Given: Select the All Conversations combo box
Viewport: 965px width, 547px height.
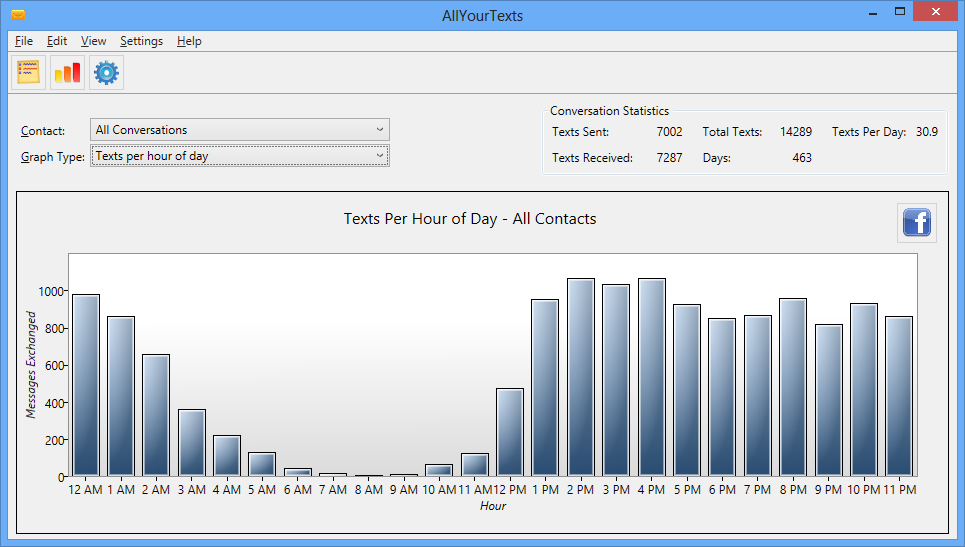Looking at the screenshot, I should 240,130.
